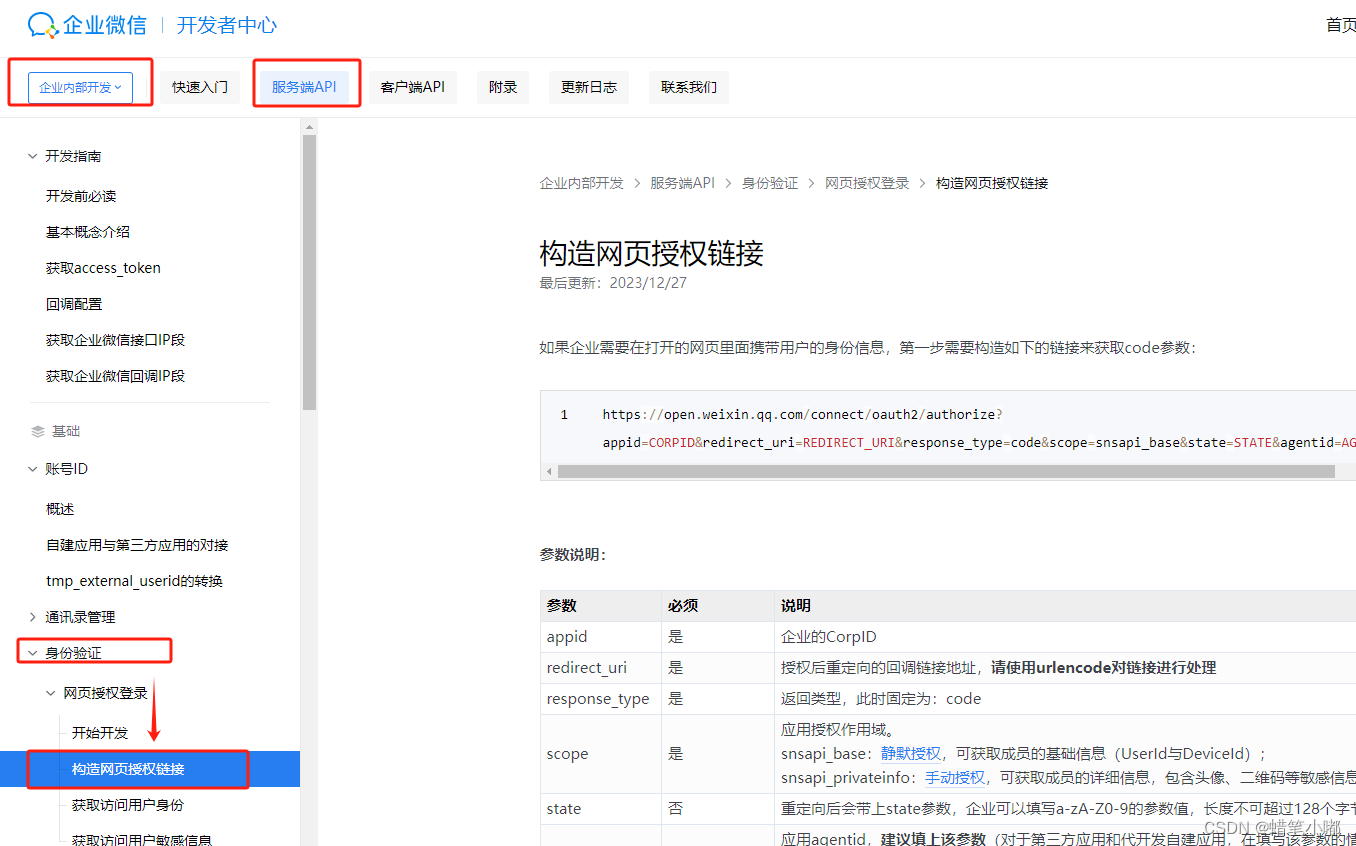The height and width of the screenshot is (846, 1356).
Task: Open the 快速入门 tab
Action: (200, 88)
